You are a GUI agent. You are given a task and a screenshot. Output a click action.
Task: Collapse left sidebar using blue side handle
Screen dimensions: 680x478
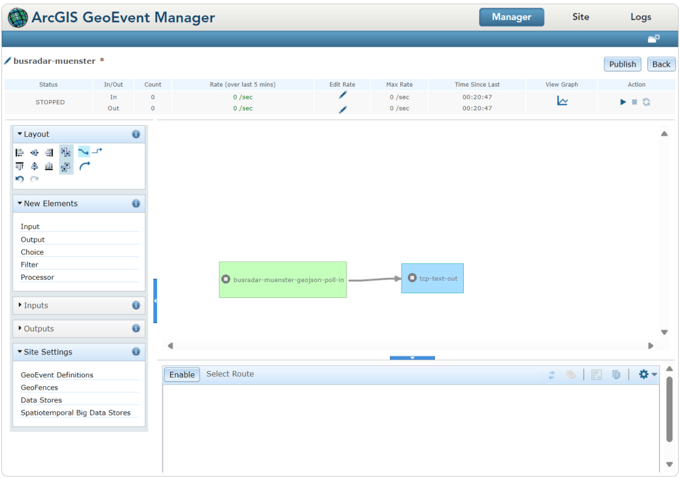pos(155,301)
